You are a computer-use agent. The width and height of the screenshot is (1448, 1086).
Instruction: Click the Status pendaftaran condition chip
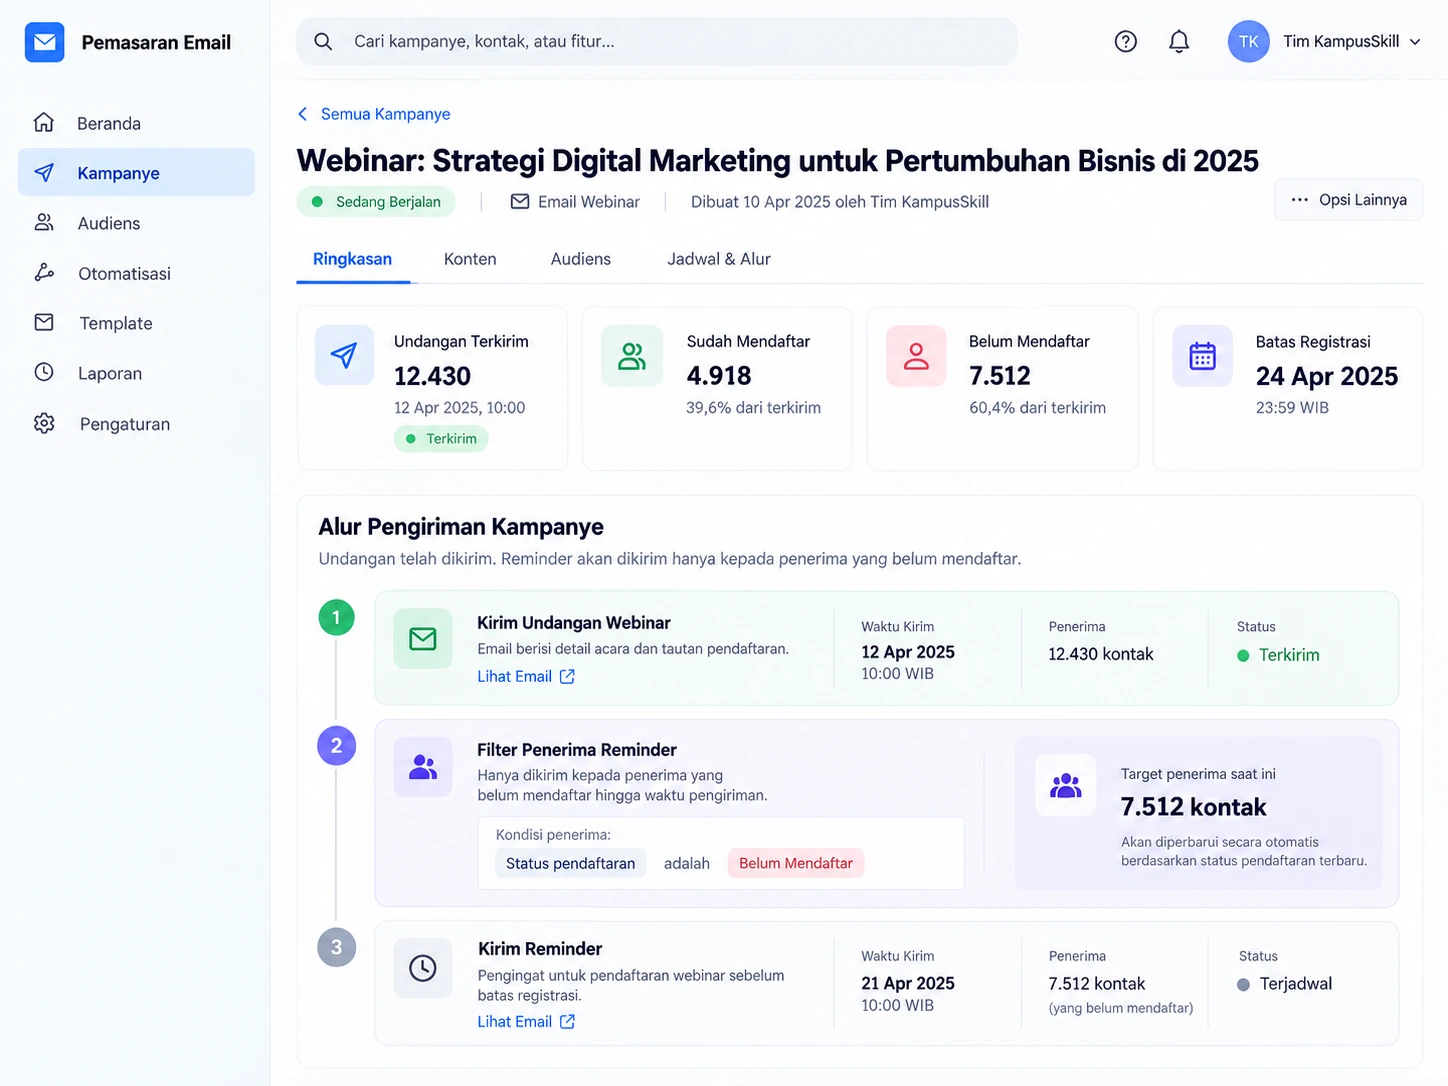pos(570,863)
